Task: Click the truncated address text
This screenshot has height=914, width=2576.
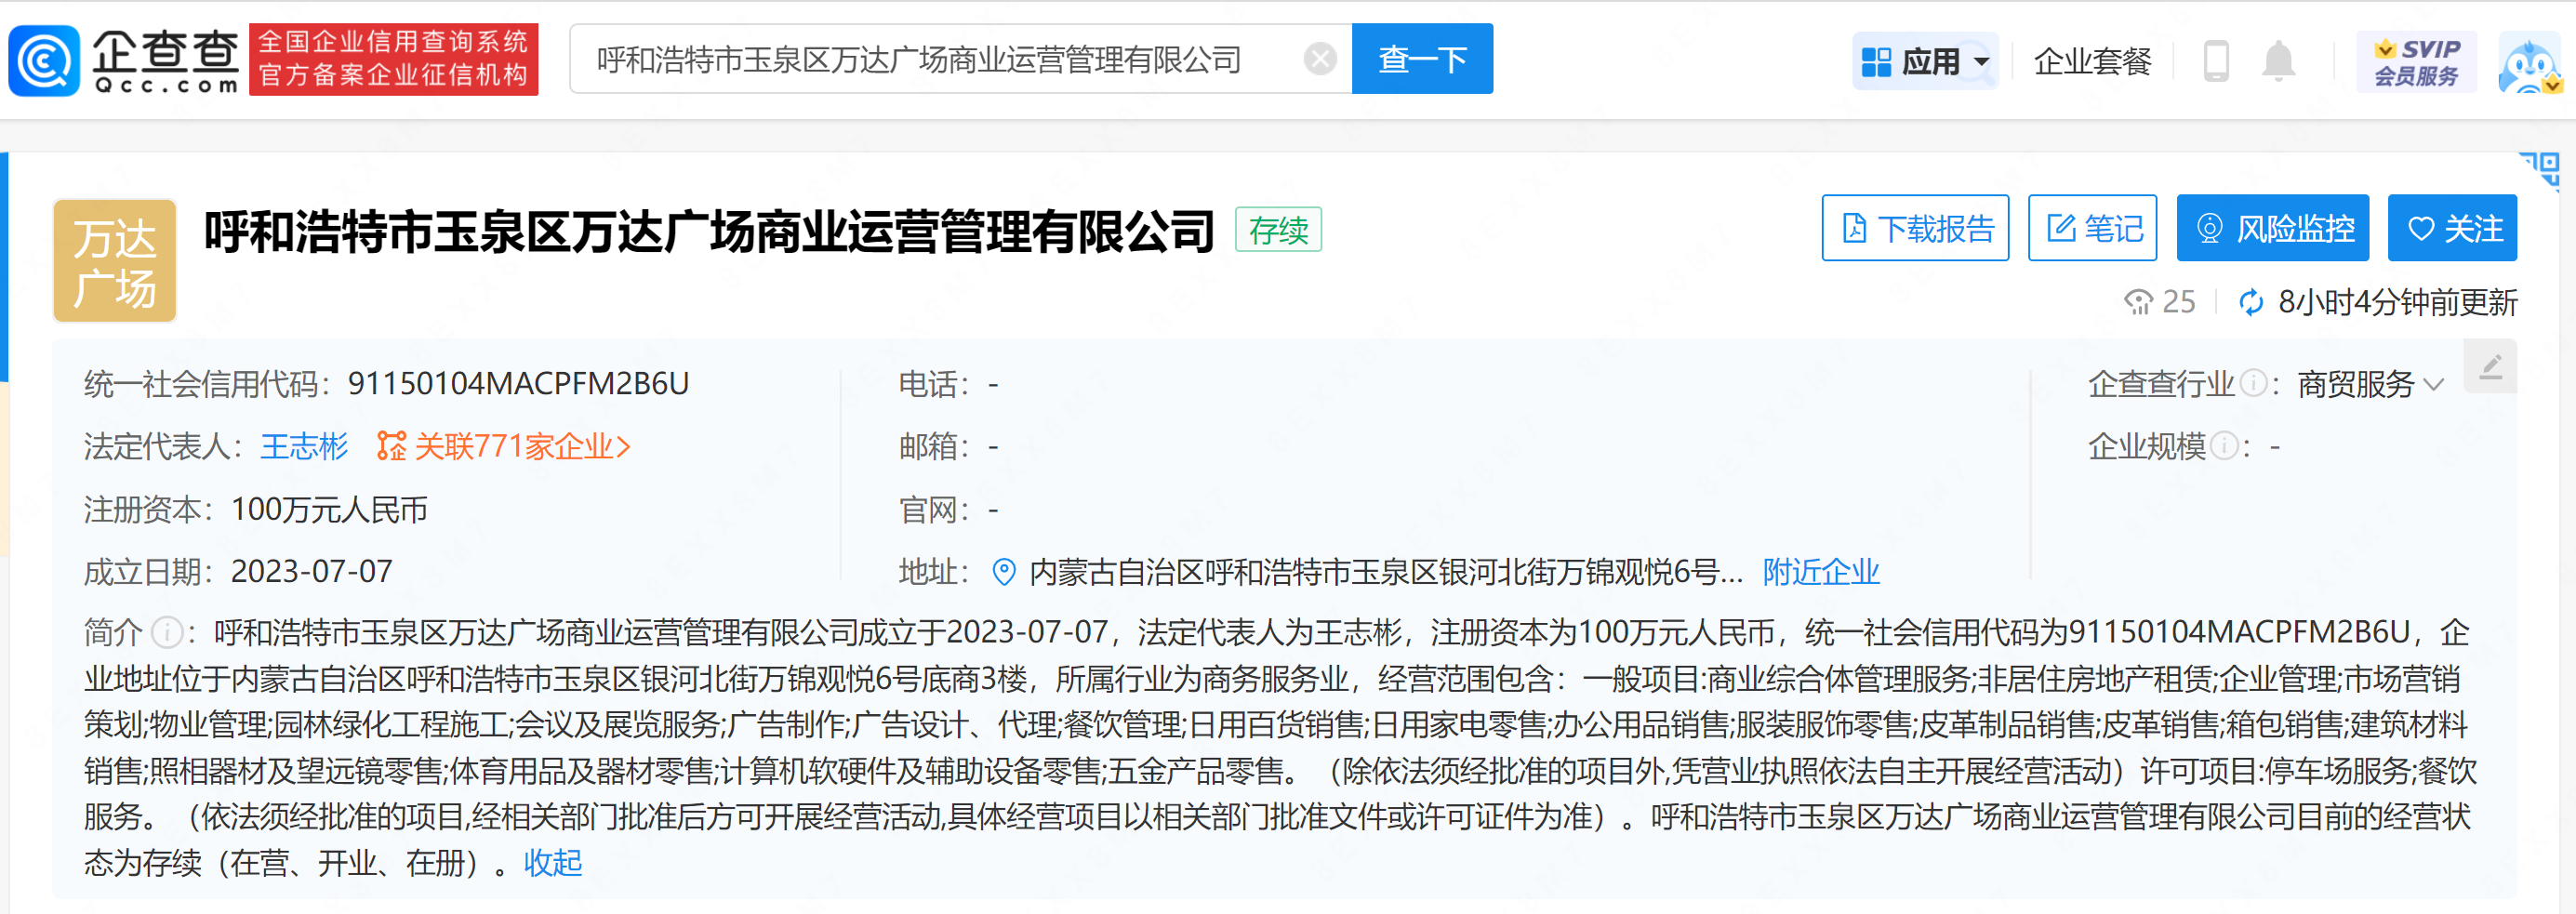Action: 1386,572
